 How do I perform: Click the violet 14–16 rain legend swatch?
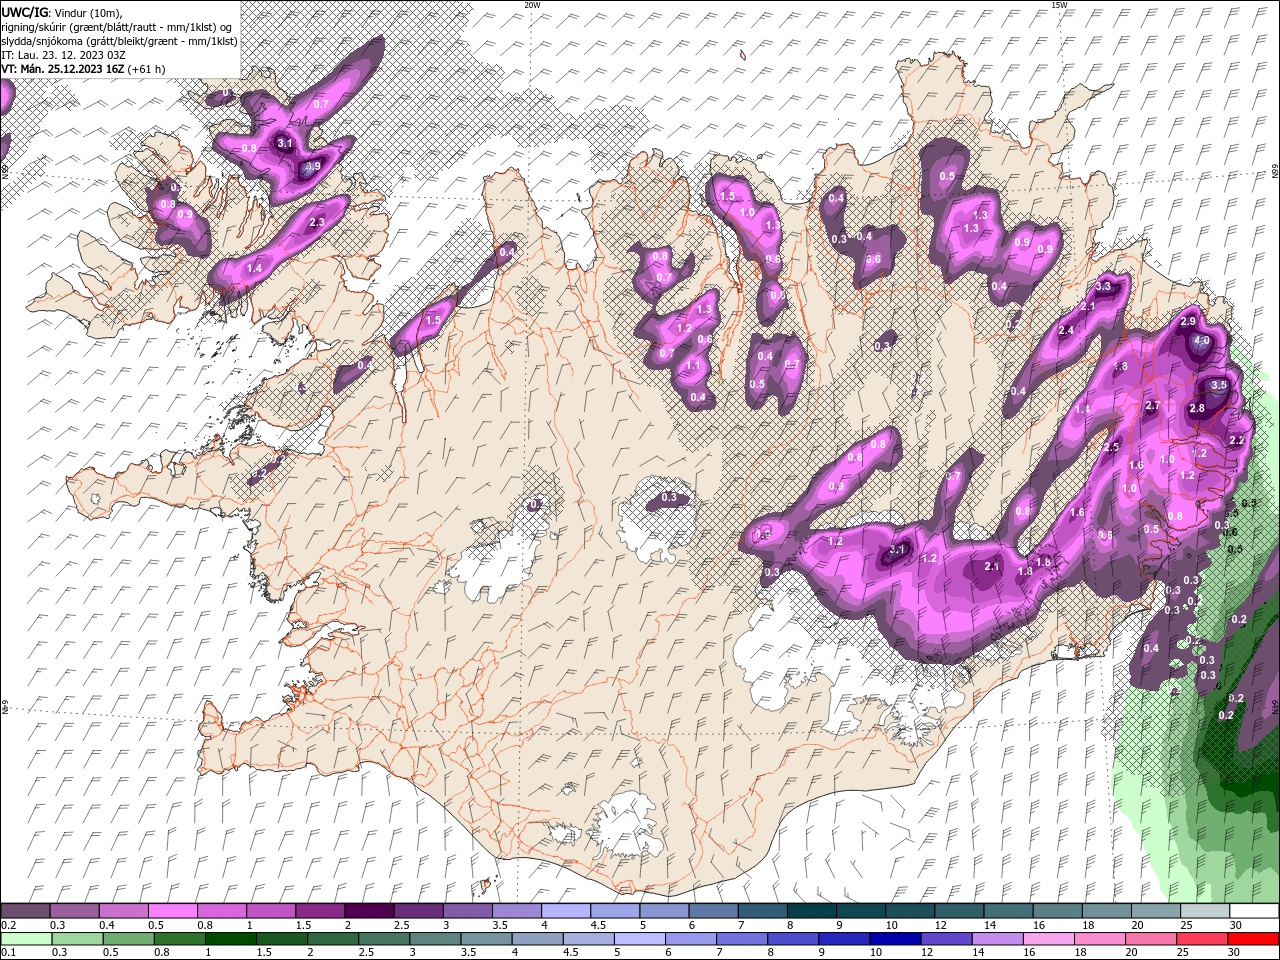click(x=996, y=939)
